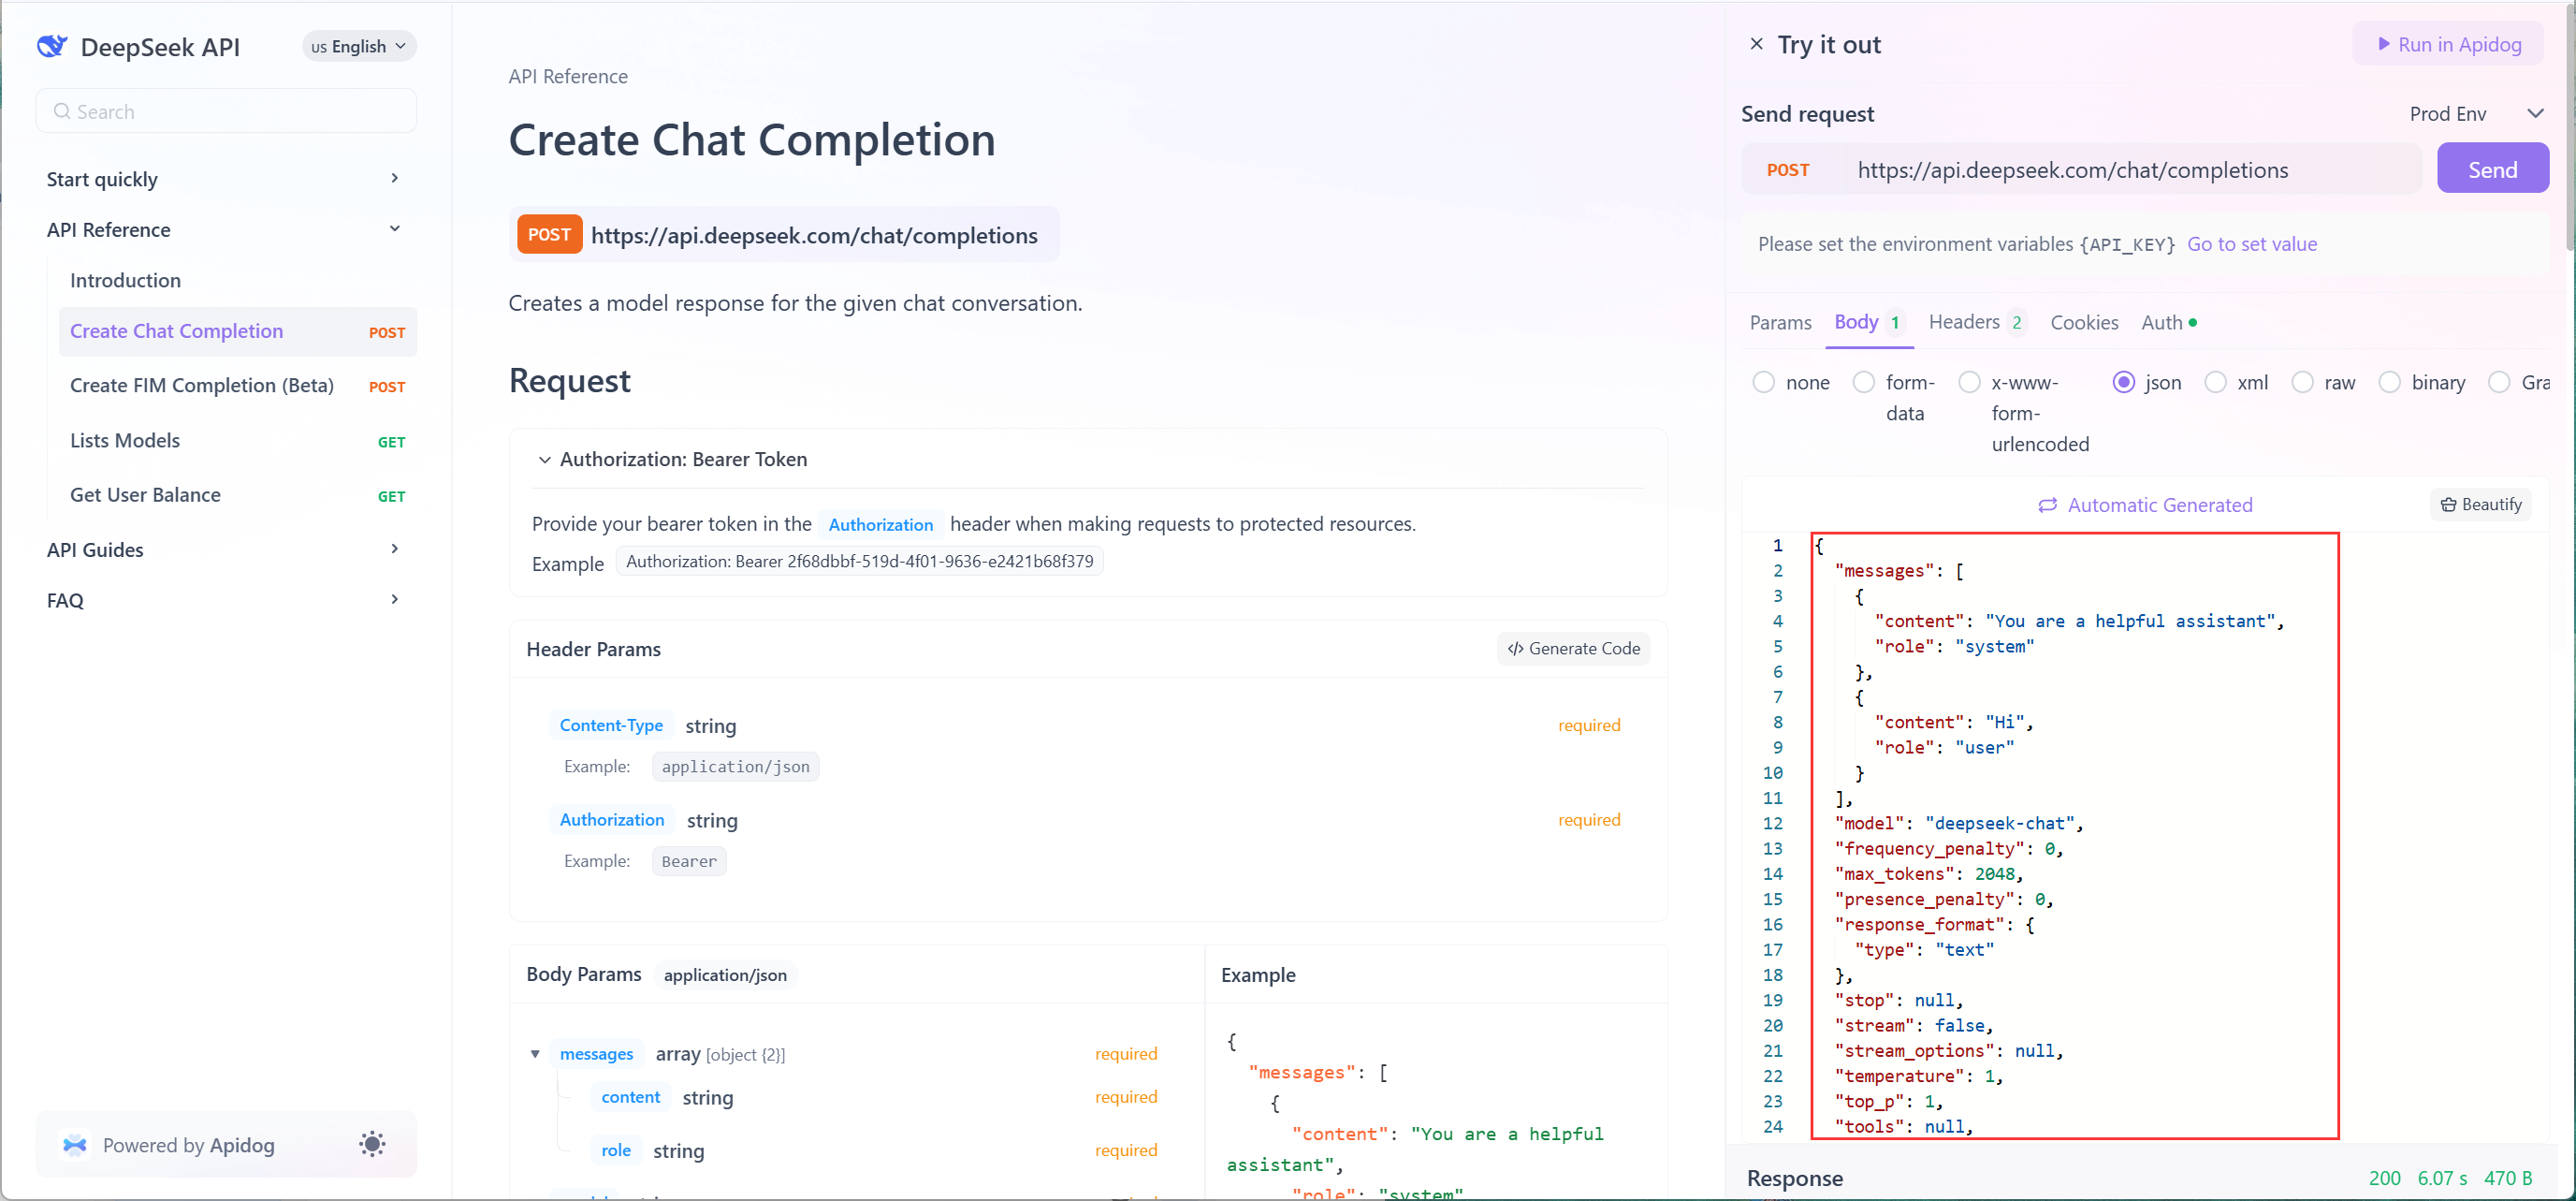Image resolution: width=2576 pixels, height=1201 pixels.
Task: Click the Send button to execute request
Action: coord(2492,169)
